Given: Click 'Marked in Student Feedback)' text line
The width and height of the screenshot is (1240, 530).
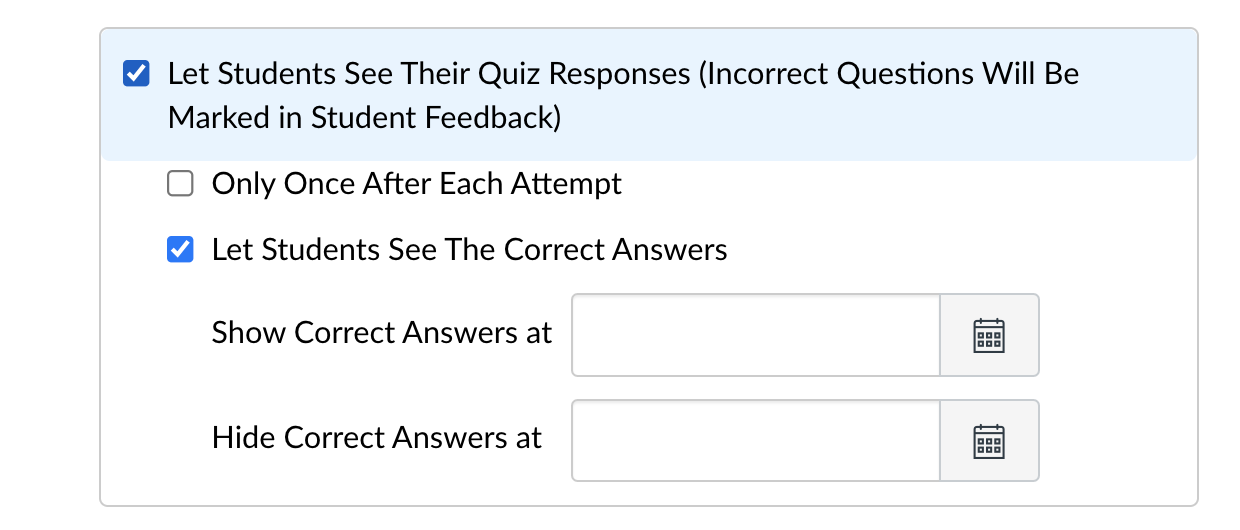Looking at the screenshot, I should [x=364, y=118].
